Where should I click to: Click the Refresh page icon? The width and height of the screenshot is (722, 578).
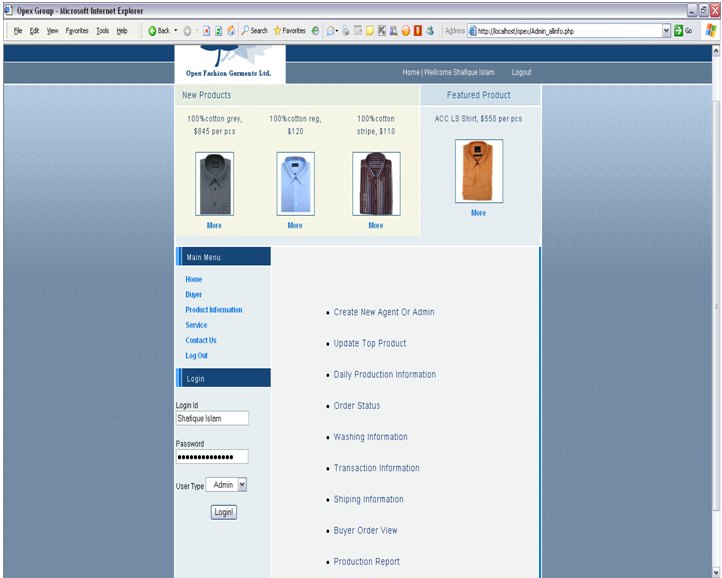point(219,31)
